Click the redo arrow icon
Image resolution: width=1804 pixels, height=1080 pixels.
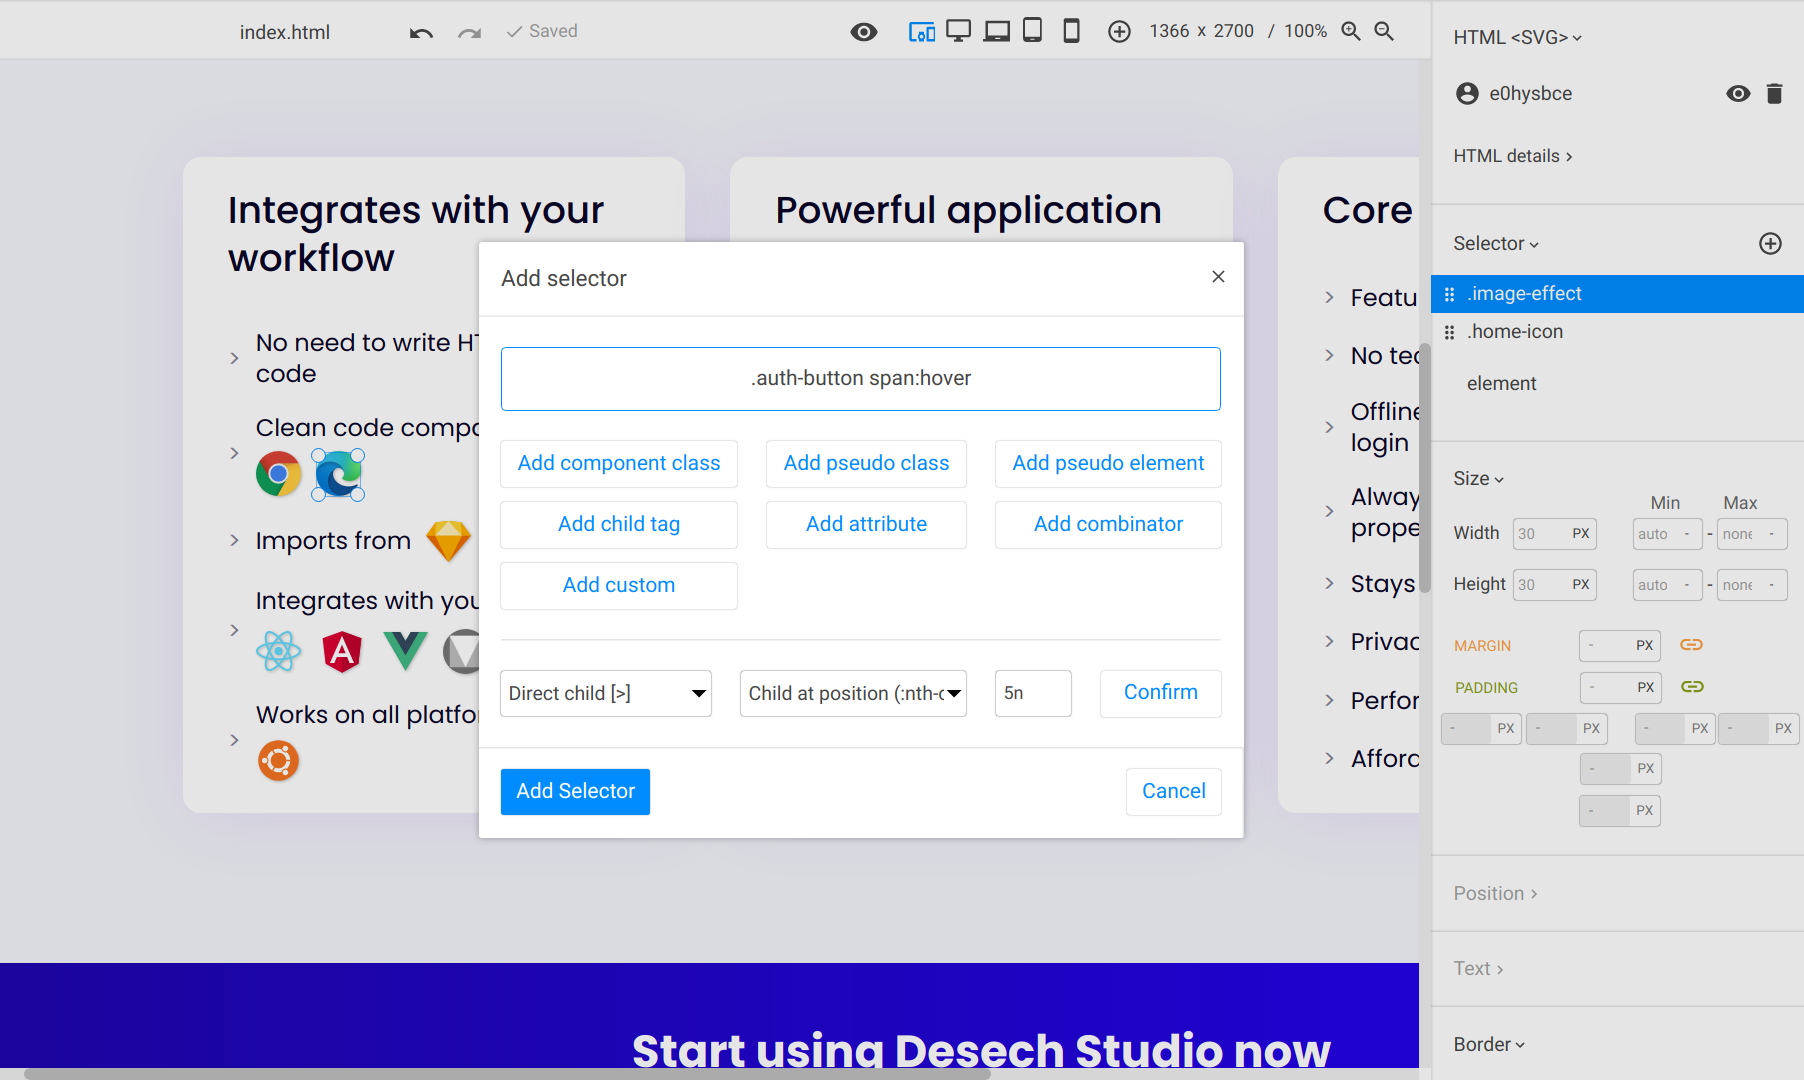click(x=469, y=32)
